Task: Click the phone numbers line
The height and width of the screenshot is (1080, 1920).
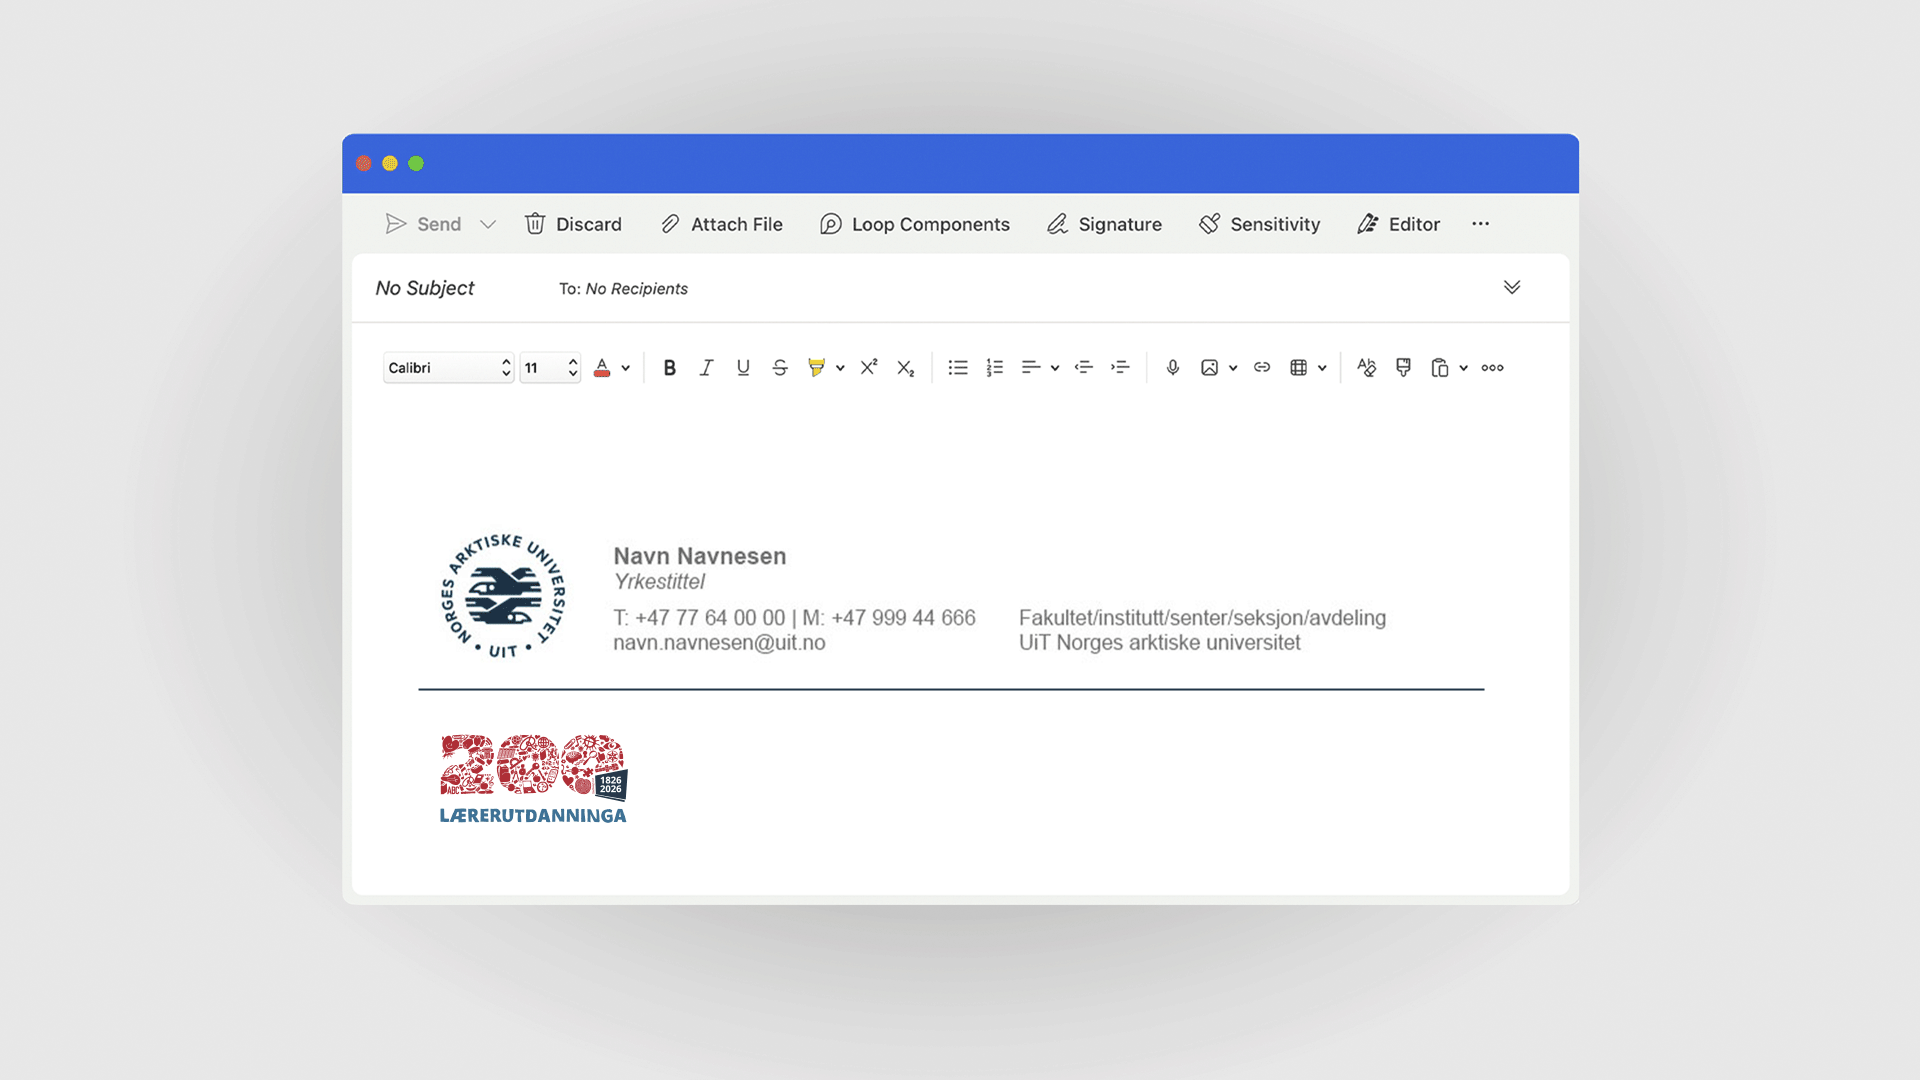Action: click(x=794, y=618)
